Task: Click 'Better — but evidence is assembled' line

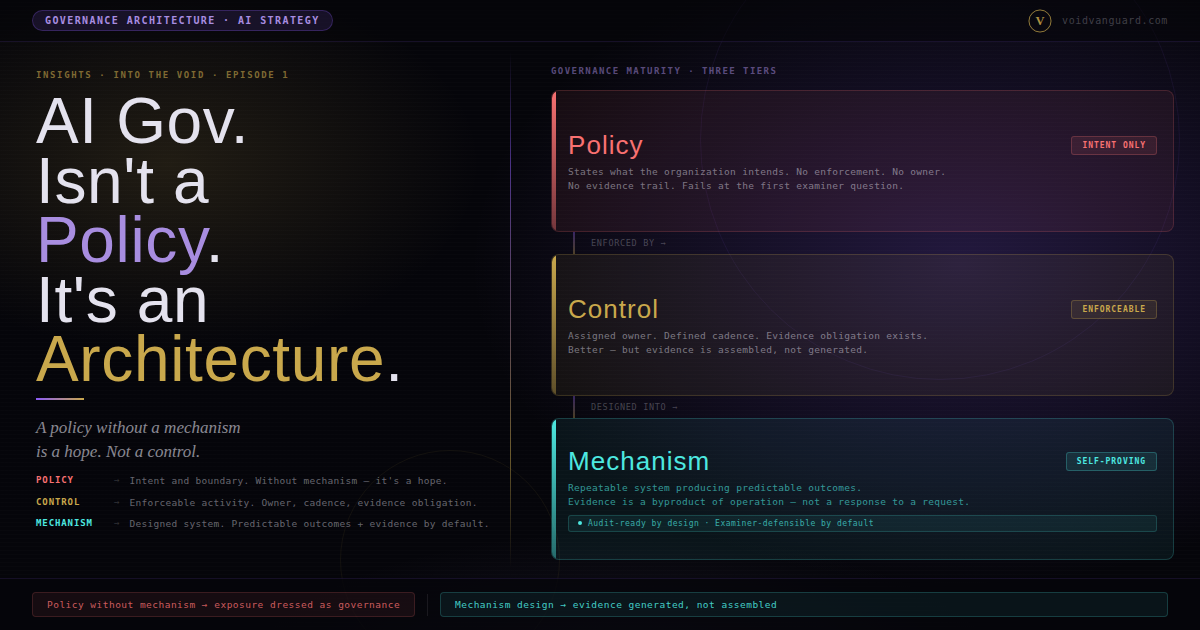Action: (718, 350)
